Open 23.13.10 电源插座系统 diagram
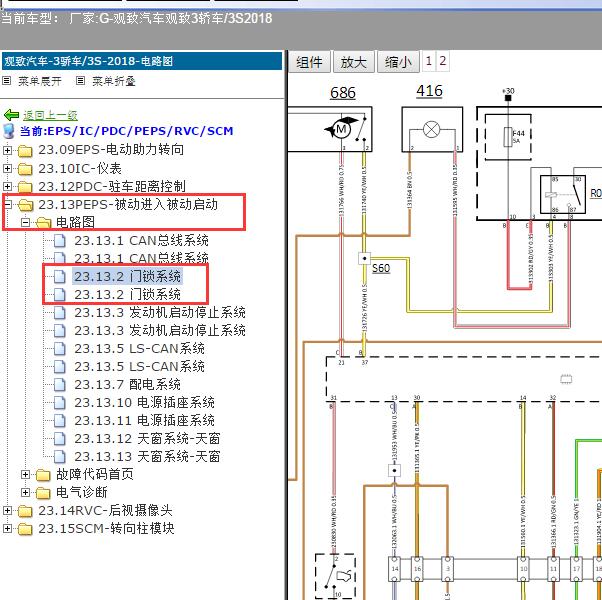Viewport: 602px width, 600px height. [x=144, y=402]
